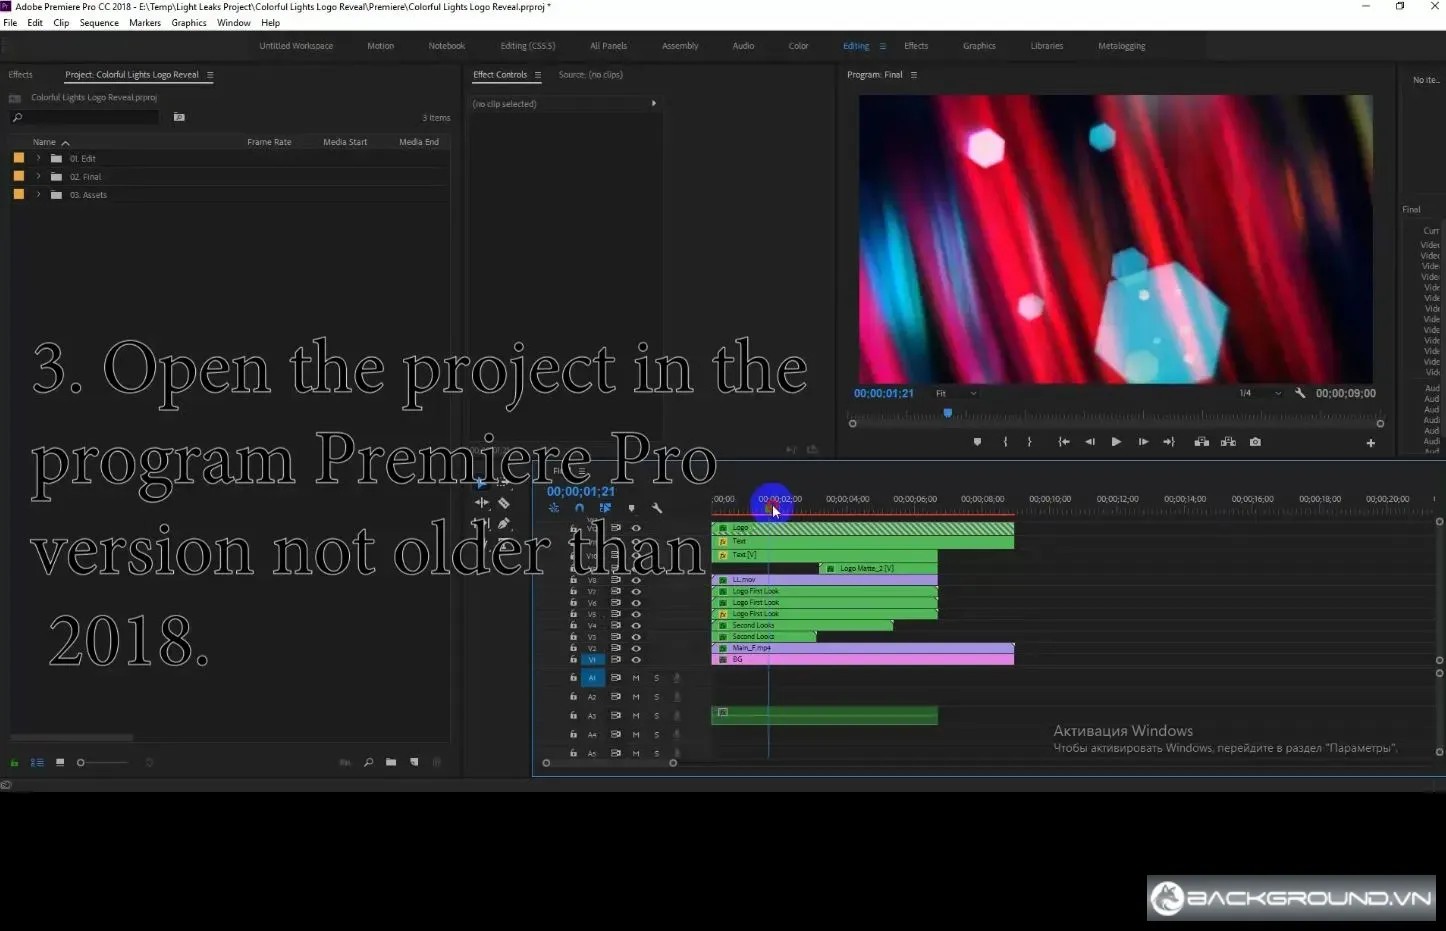Screen dimensions: 1446x931
Task: Toggle Linked Selection icon in timeline
Action: 605,508
